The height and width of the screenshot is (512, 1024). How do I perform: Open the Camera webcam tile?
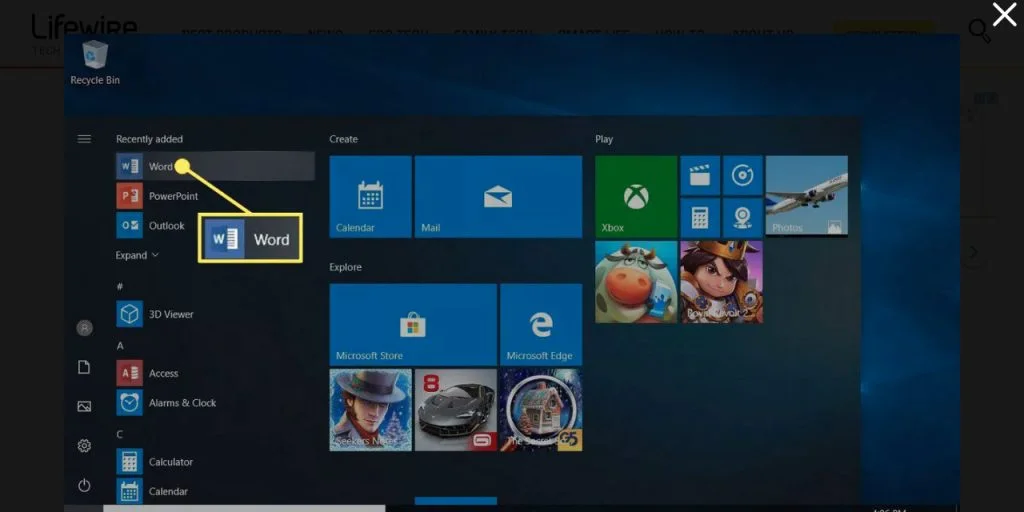pos(743,218)
